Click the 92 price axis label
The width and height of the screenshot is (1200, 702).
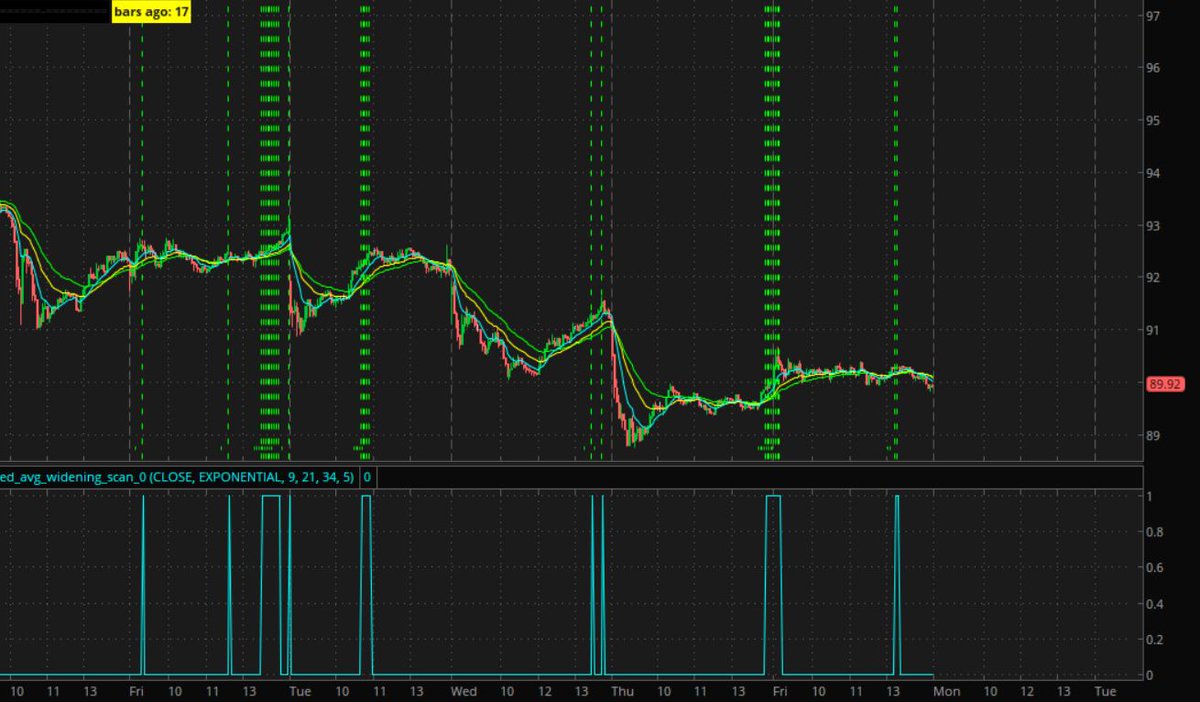click(1153, 277)
